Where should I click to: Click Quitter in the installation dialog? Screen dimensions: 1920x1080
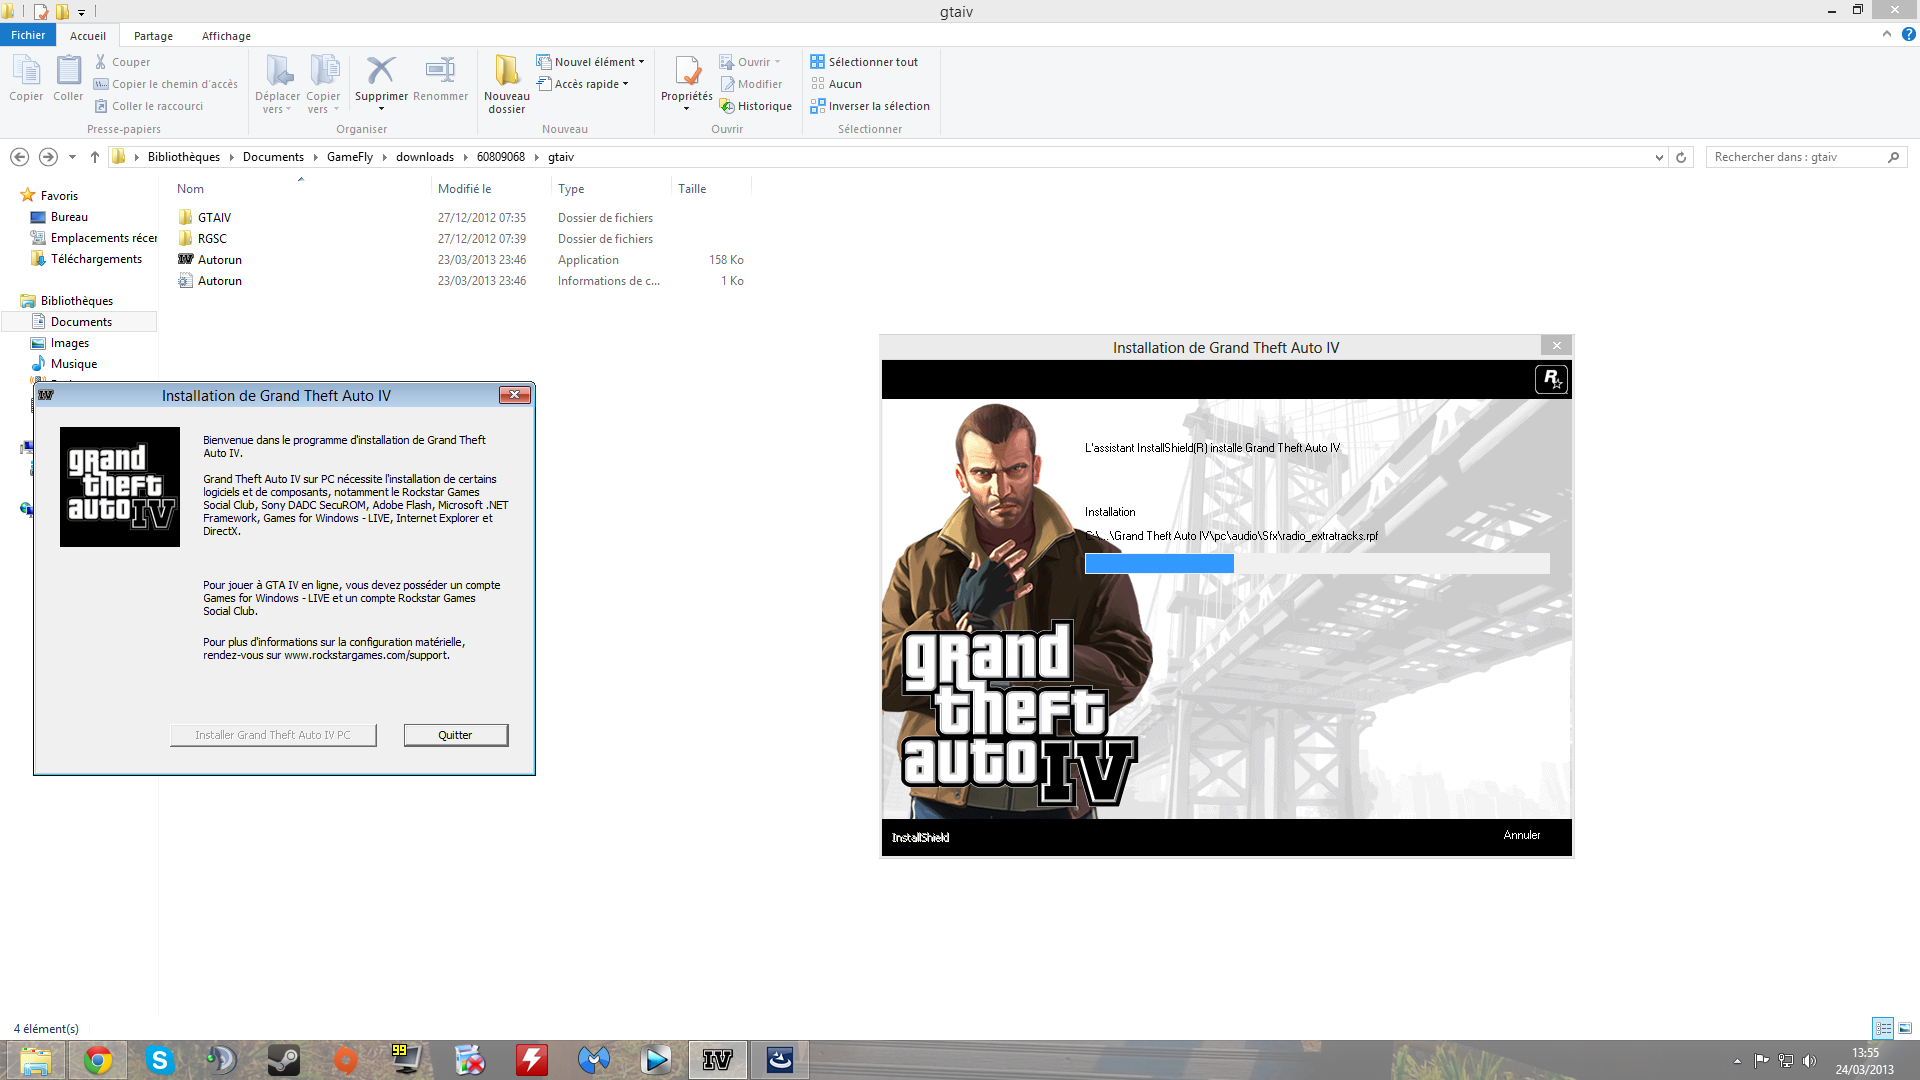click(x=455, y=735)
